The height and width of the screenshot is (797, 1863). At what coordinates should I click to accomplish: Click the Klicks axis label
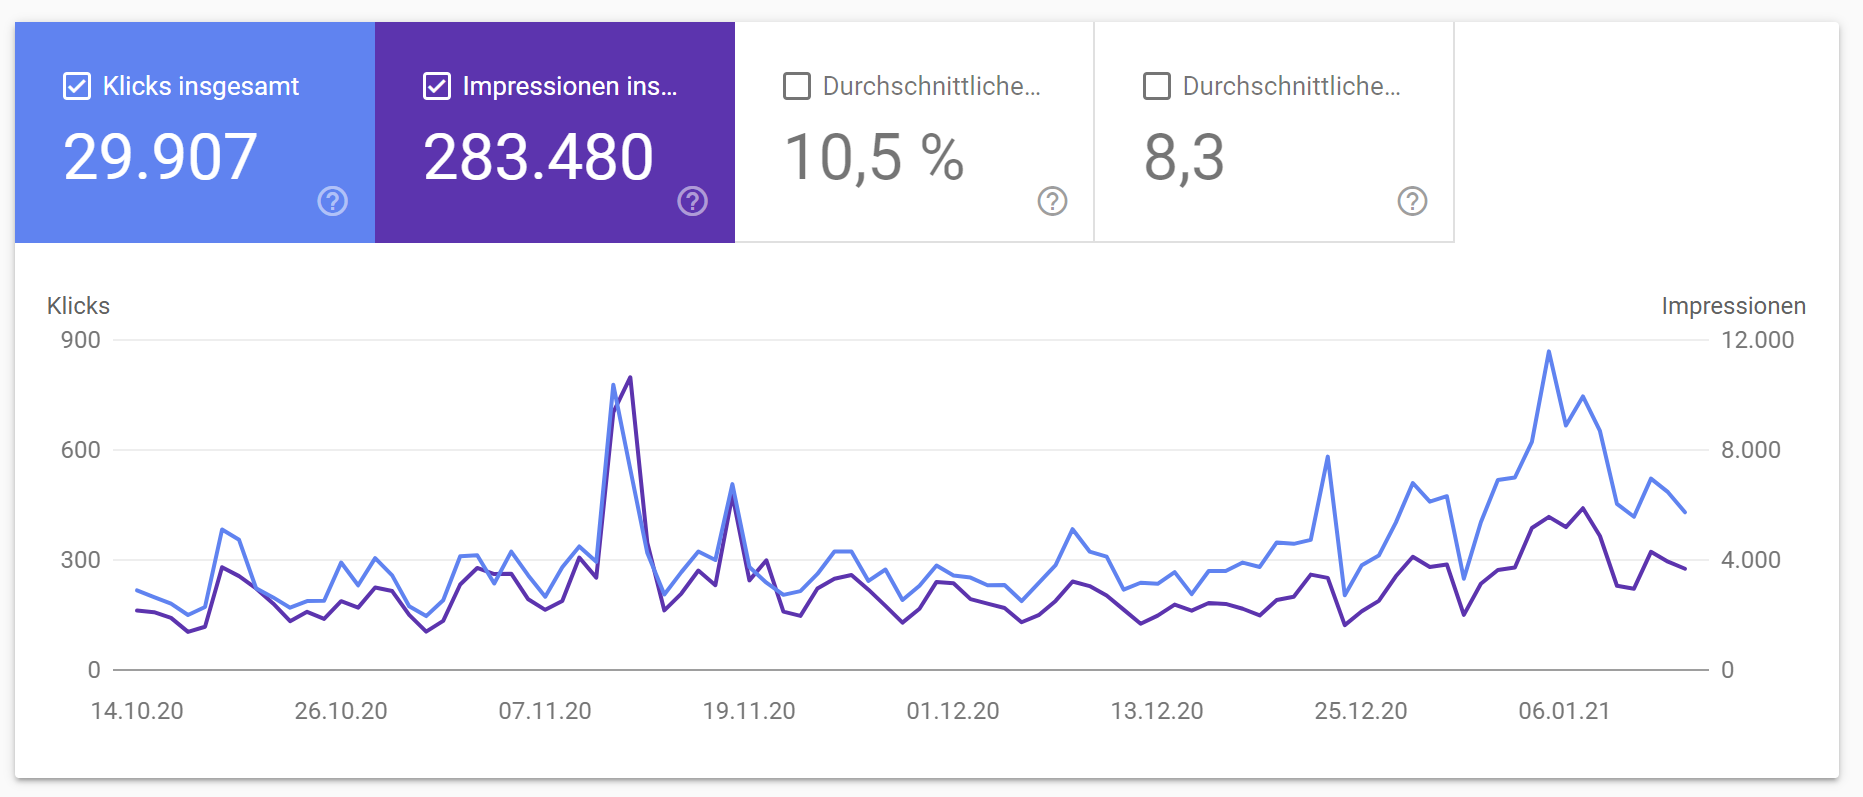(x=77, y=306)
